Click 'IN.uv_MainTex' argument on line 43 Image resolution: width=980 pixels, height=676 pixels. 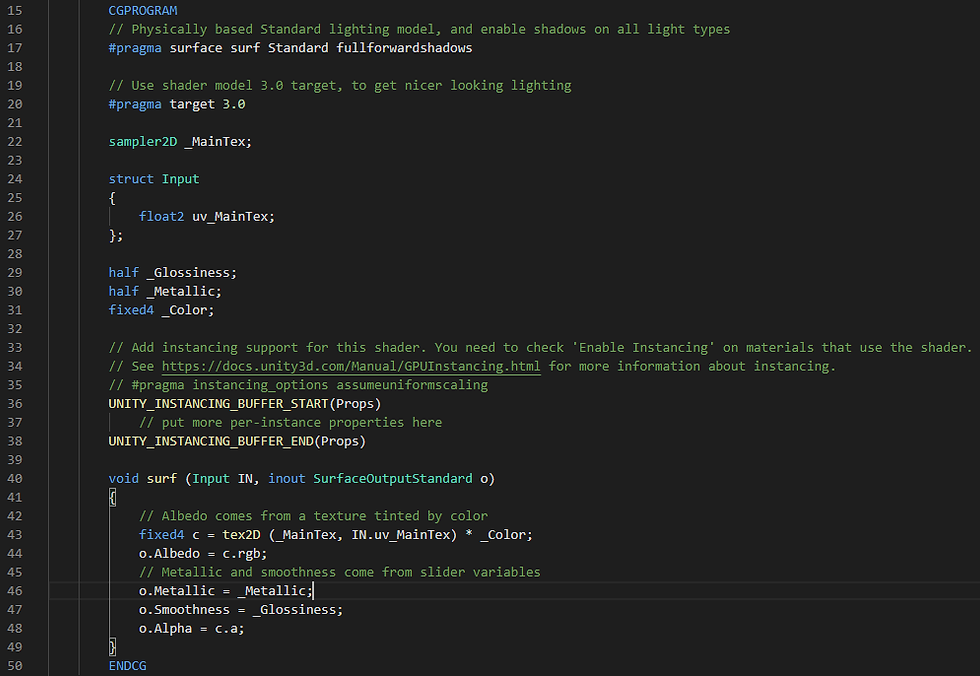[400, 535]
